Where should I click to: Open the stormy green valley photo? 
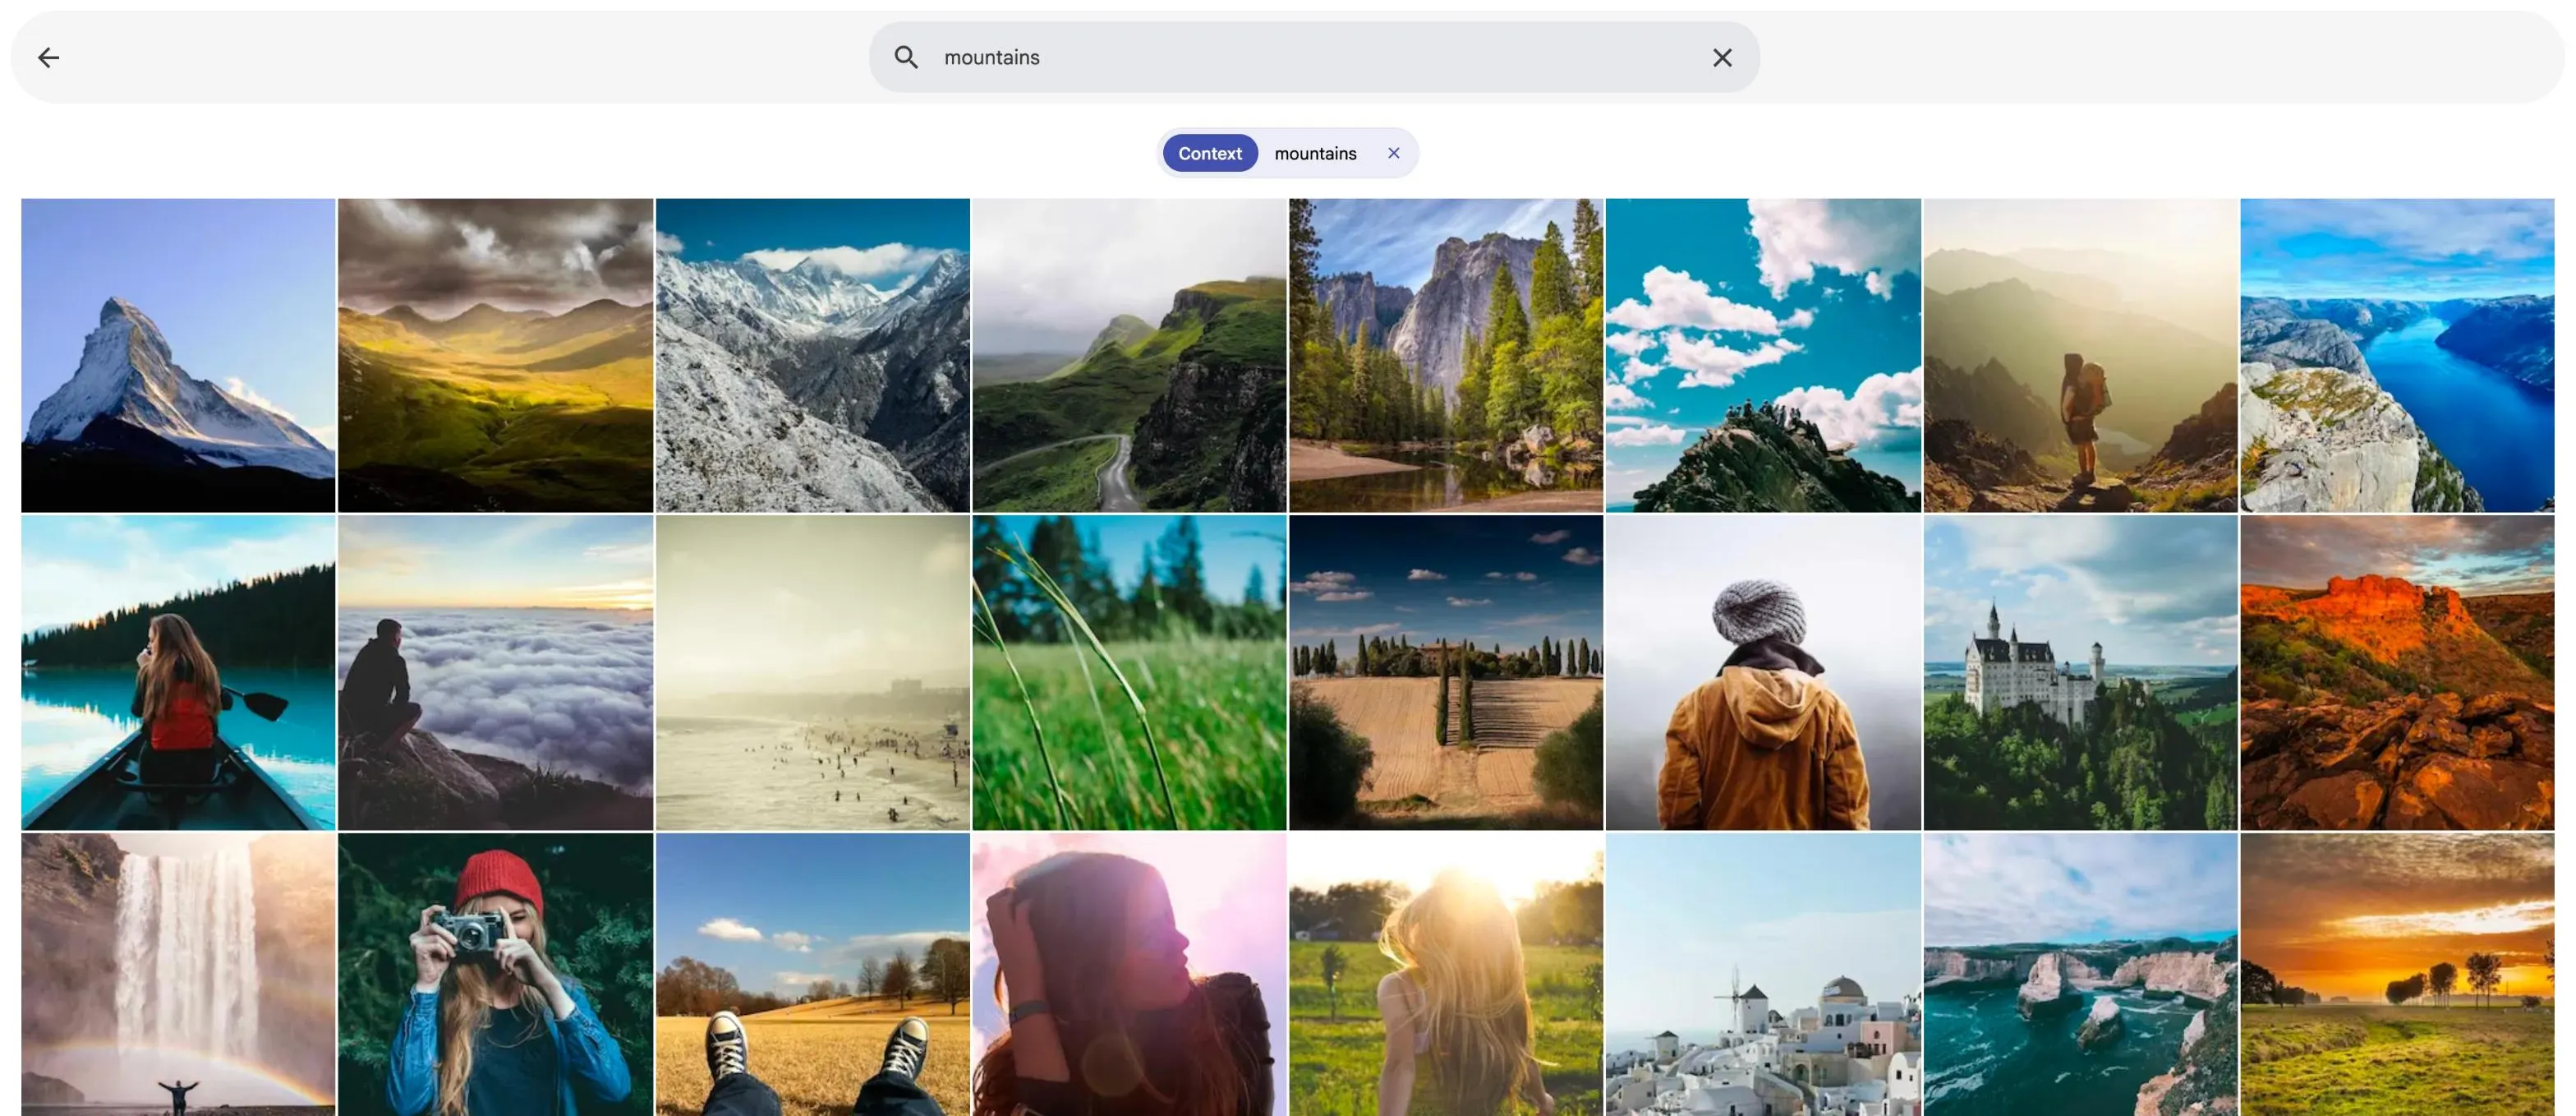pos(495,355)
